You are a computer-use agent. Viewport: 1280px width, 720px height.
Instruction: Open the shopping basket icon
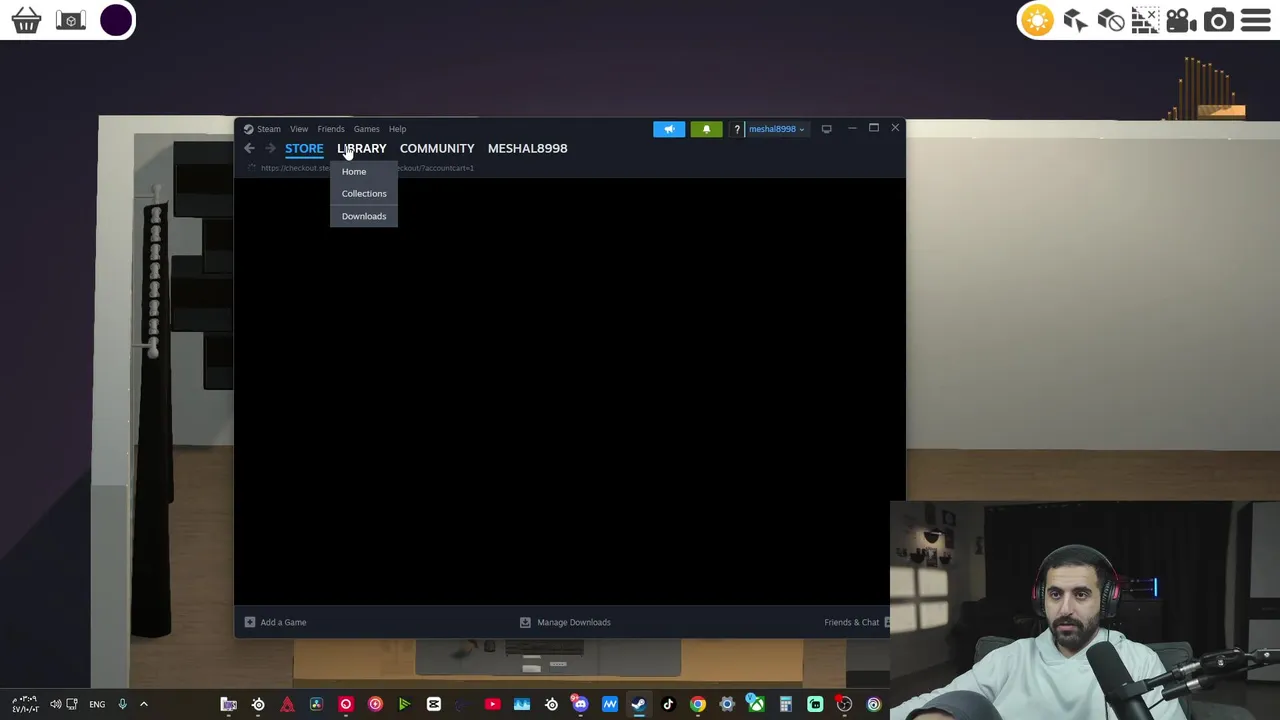(x=26, y=20)
